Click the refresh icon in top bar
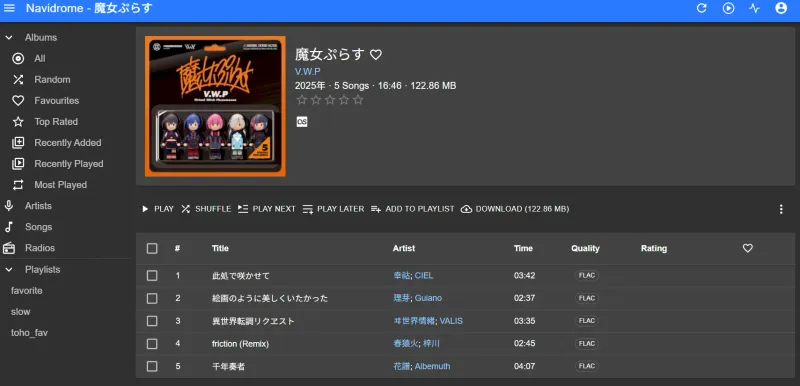Viewport: 800px width, 386px height. 702,8
